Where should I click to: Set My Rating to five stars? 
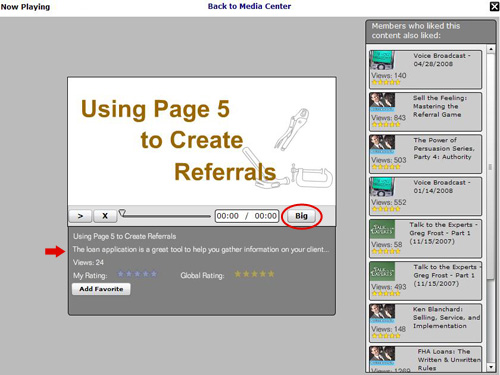coord(154,274)
